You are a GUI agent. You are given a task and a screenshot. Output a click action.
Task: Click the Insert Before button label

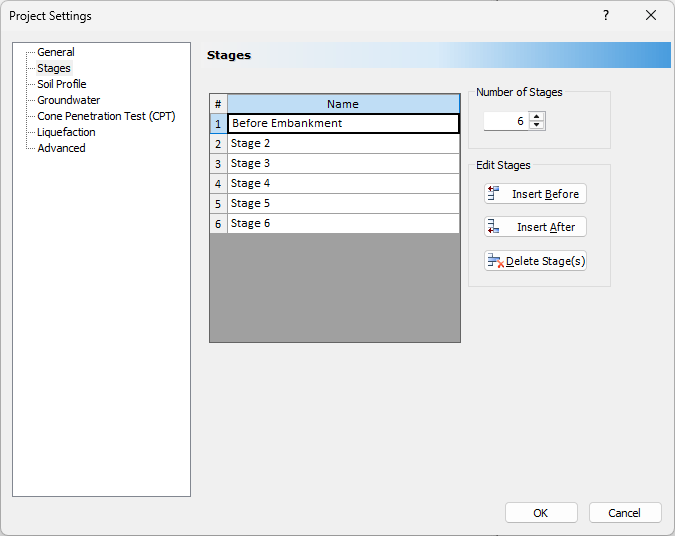(545, 194)
